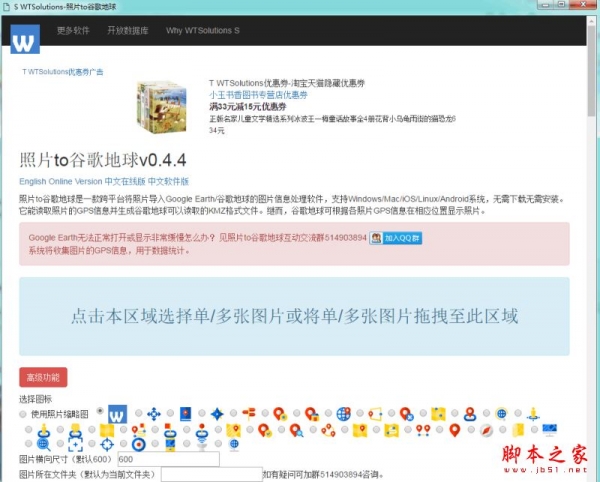This screenshot has height=482, width=600.
Task: Pick the dashed focus frame plus icon
Action: [75, 445]
